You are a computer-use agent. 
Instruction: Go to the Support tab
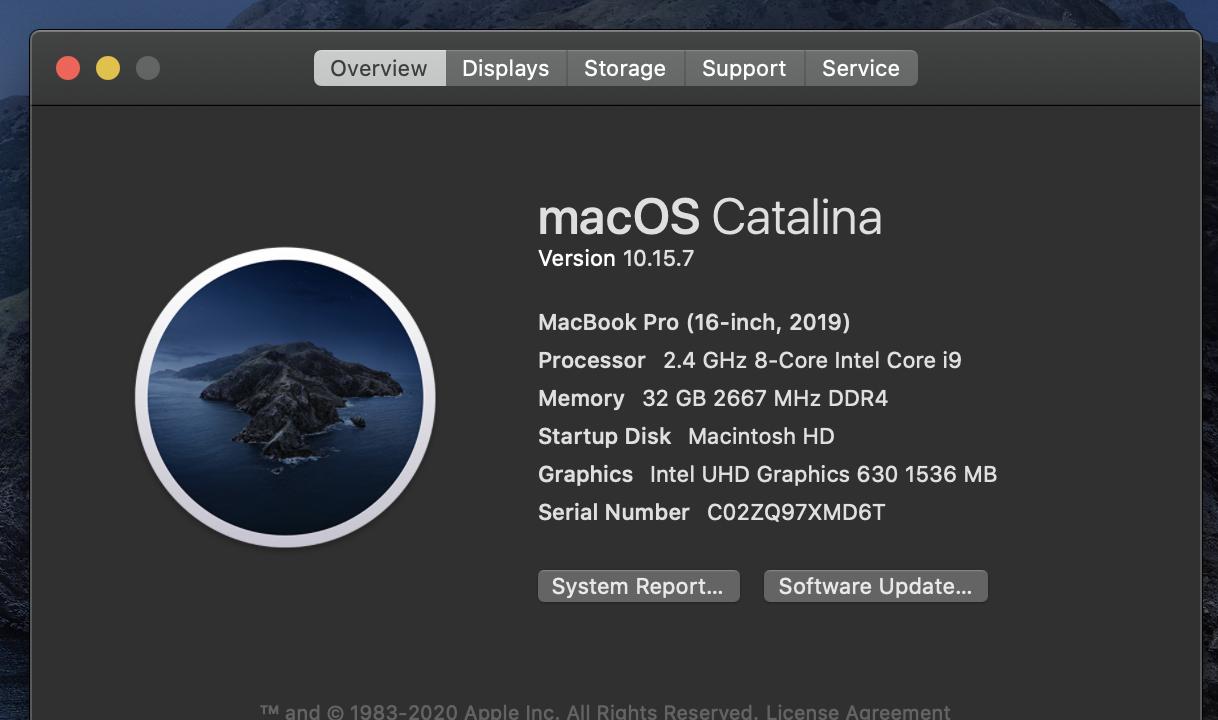pos(743,68)
